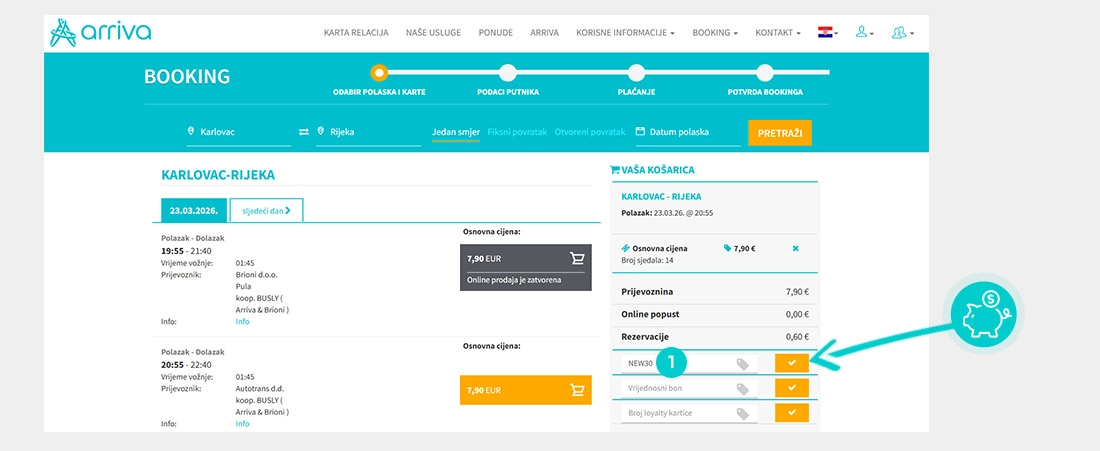Open KARTA RELACIJA menu item
Viewport: 1100px width, 451px height.
pyautogui.click(x=356, y=33)
